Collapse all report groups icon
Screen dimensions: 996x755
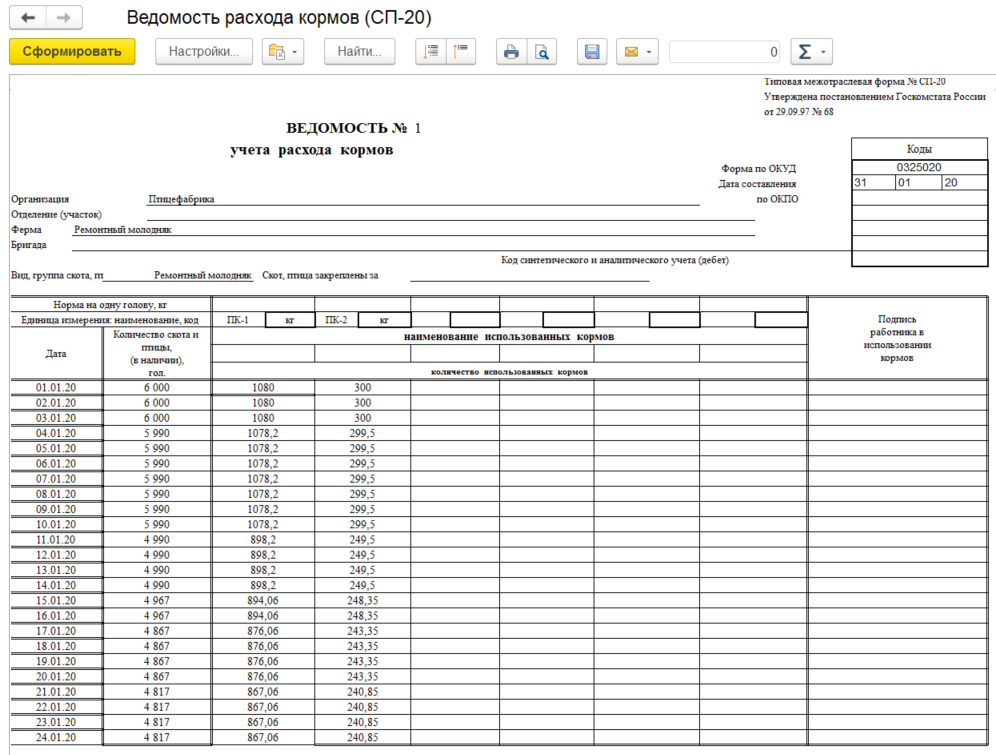[x=462, y=52]
